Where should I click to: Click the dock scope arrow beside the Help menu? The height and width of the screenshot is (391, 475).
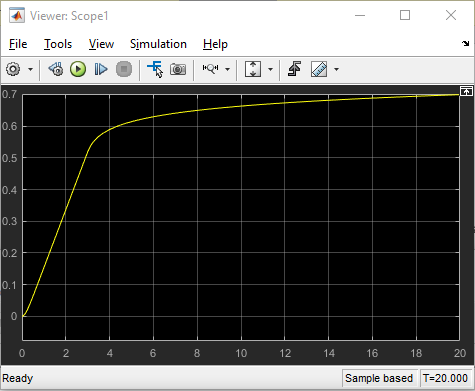pyautogui.click(x=466, y=44)
